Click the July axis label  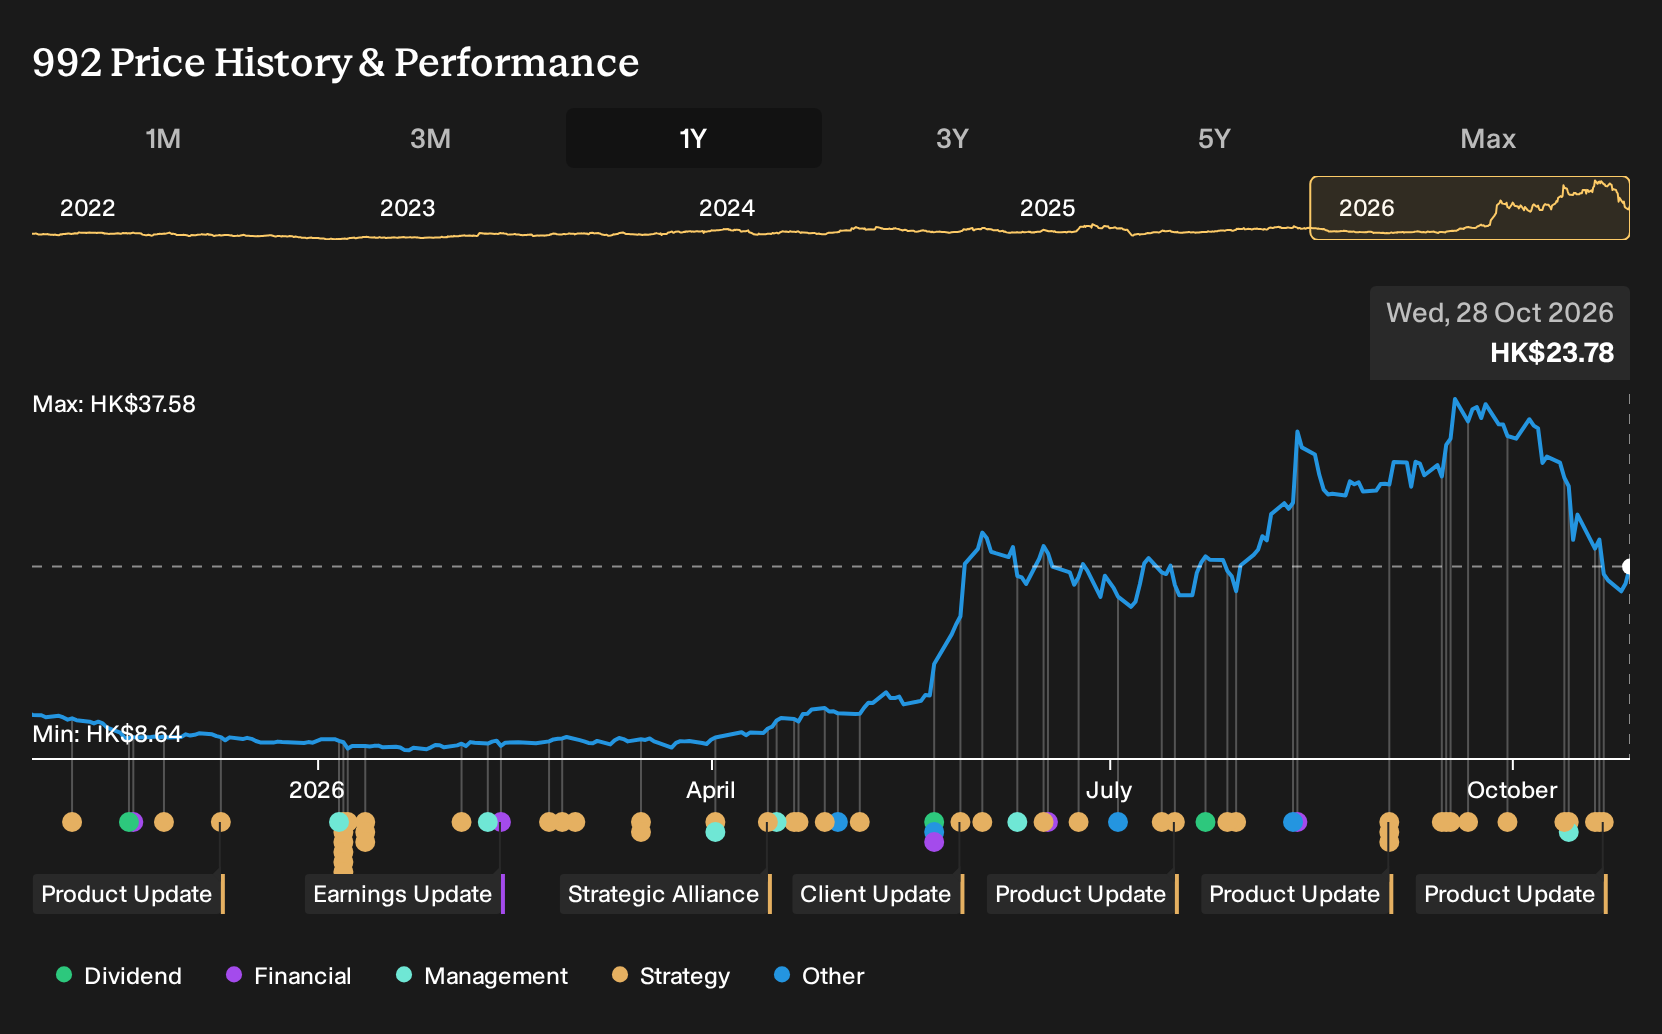[1109, 790]
